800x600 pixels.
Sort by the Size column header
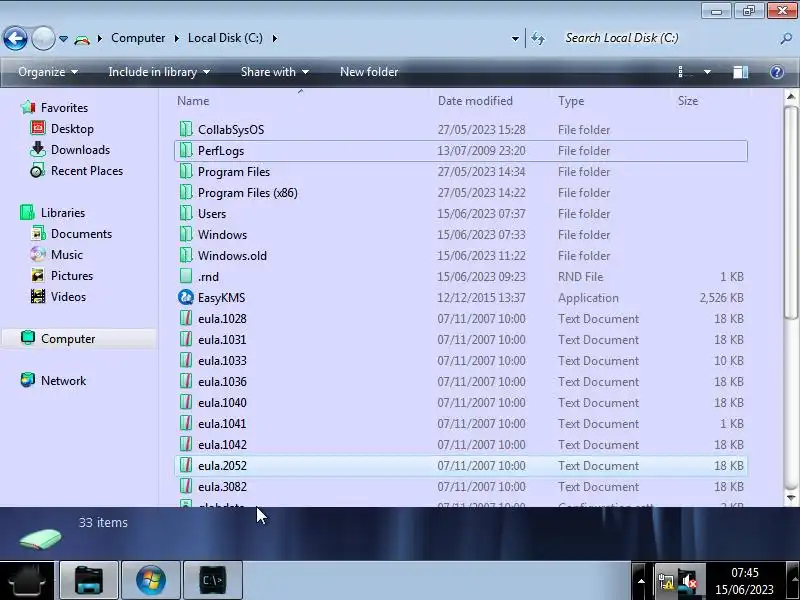click(688, 101)
